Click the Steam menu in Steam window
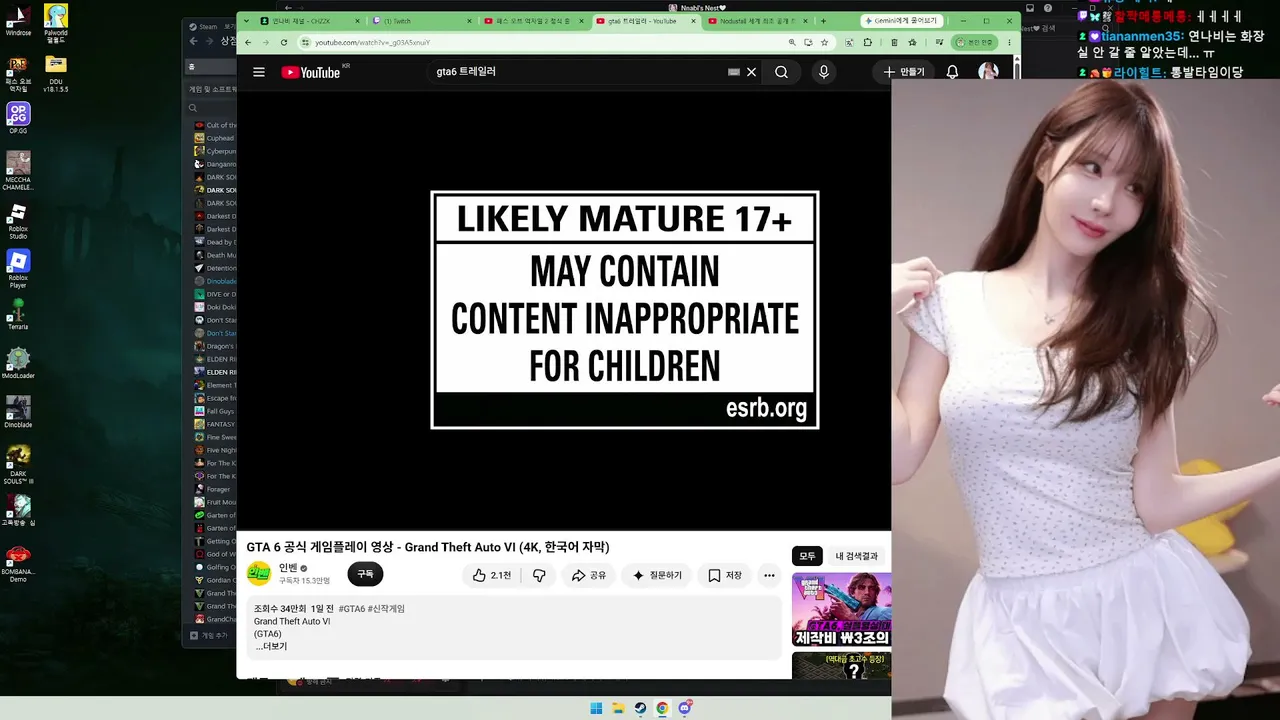The height and width of the screenshot is (720, 1280). click(208, 27)
